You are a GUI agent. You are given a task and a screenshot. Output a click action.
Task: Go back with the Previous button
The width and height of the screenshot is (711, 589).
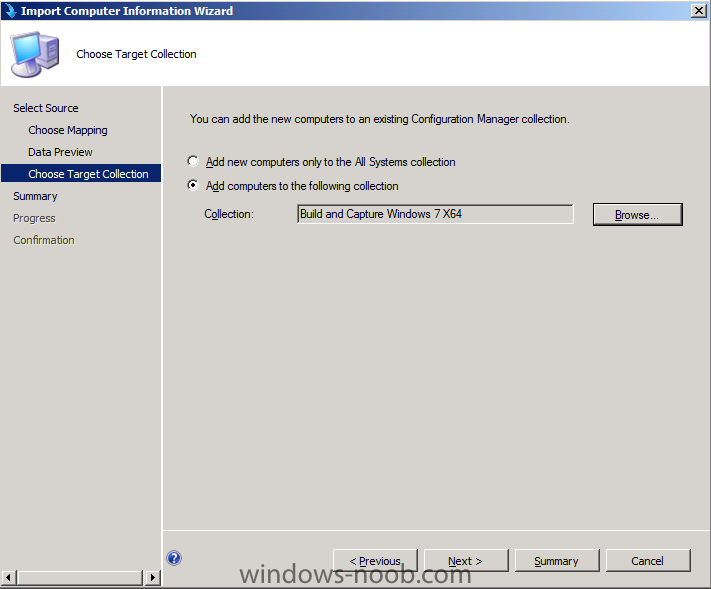[375, 561]
